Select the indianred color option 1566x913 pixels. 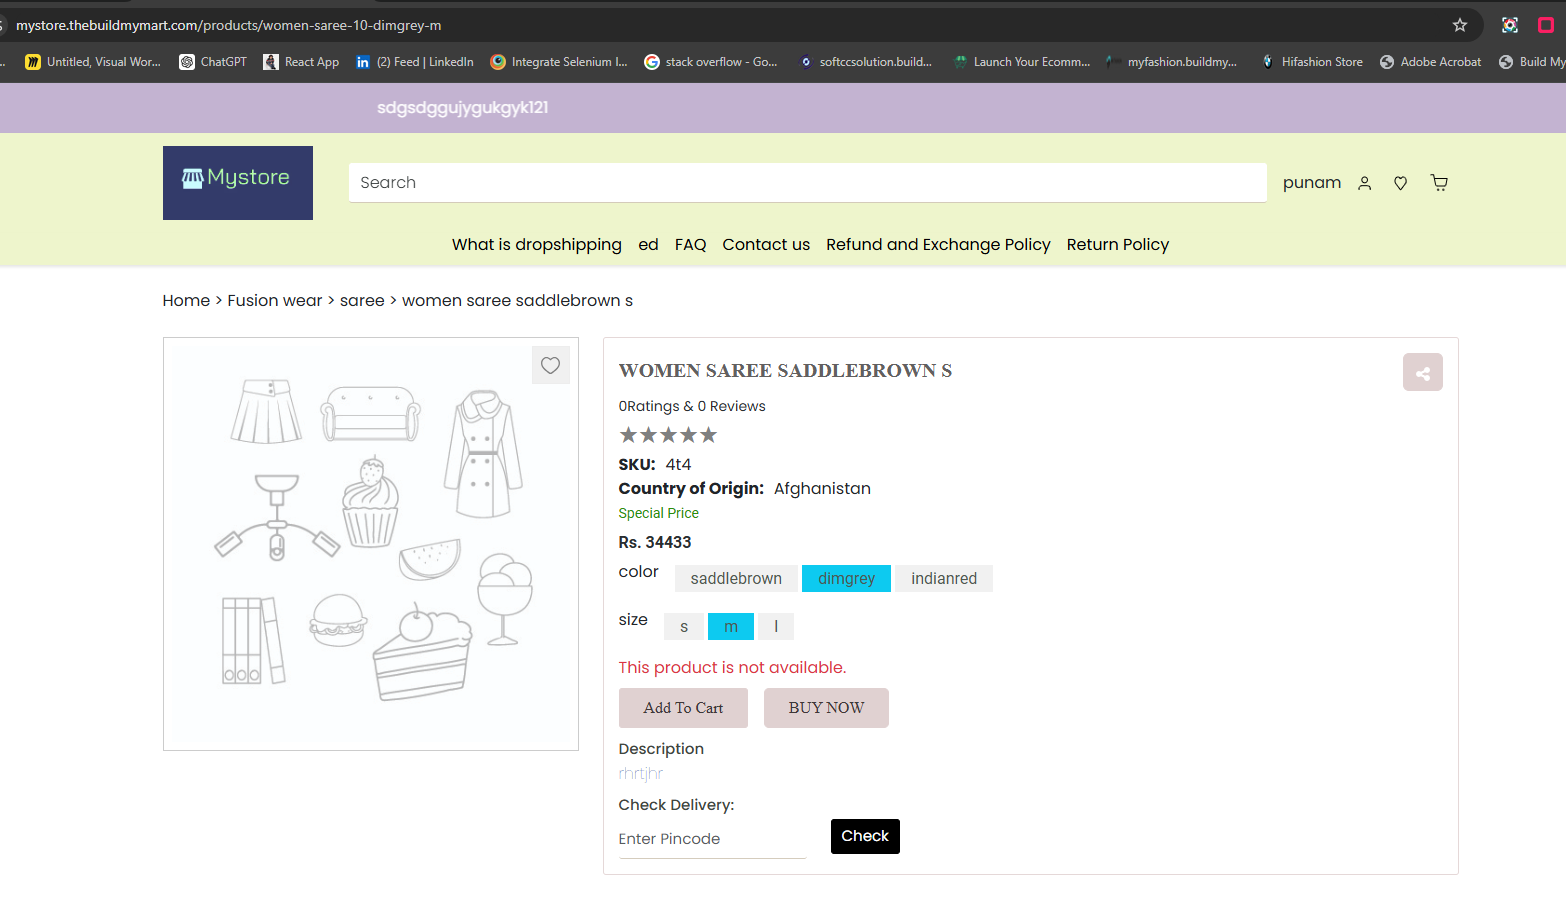pos(944,578)
